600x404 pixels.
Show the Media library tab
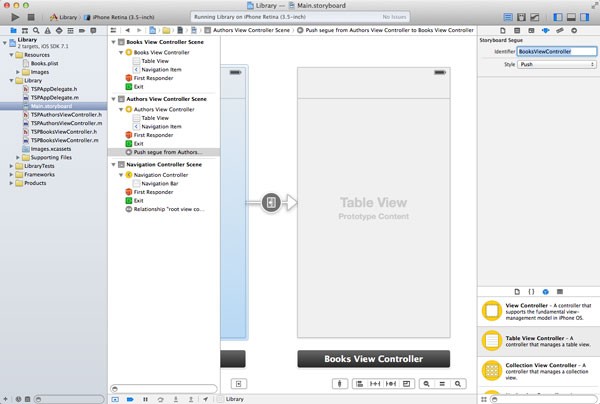560,292
